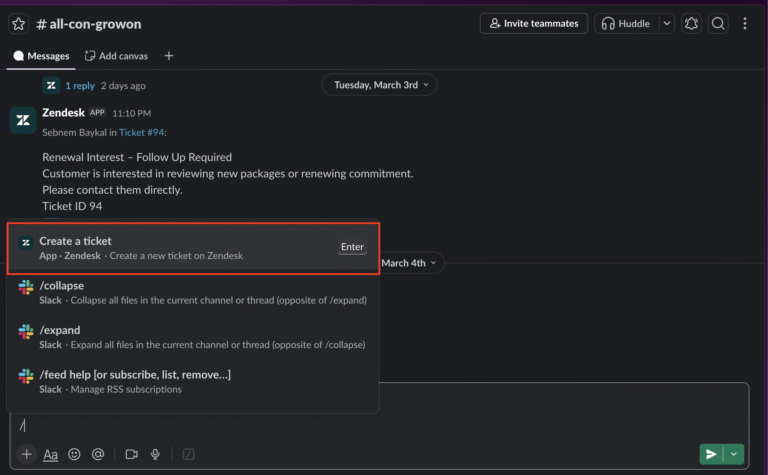
Task: Choose the /collapse slash command
Action: point(193,293)
